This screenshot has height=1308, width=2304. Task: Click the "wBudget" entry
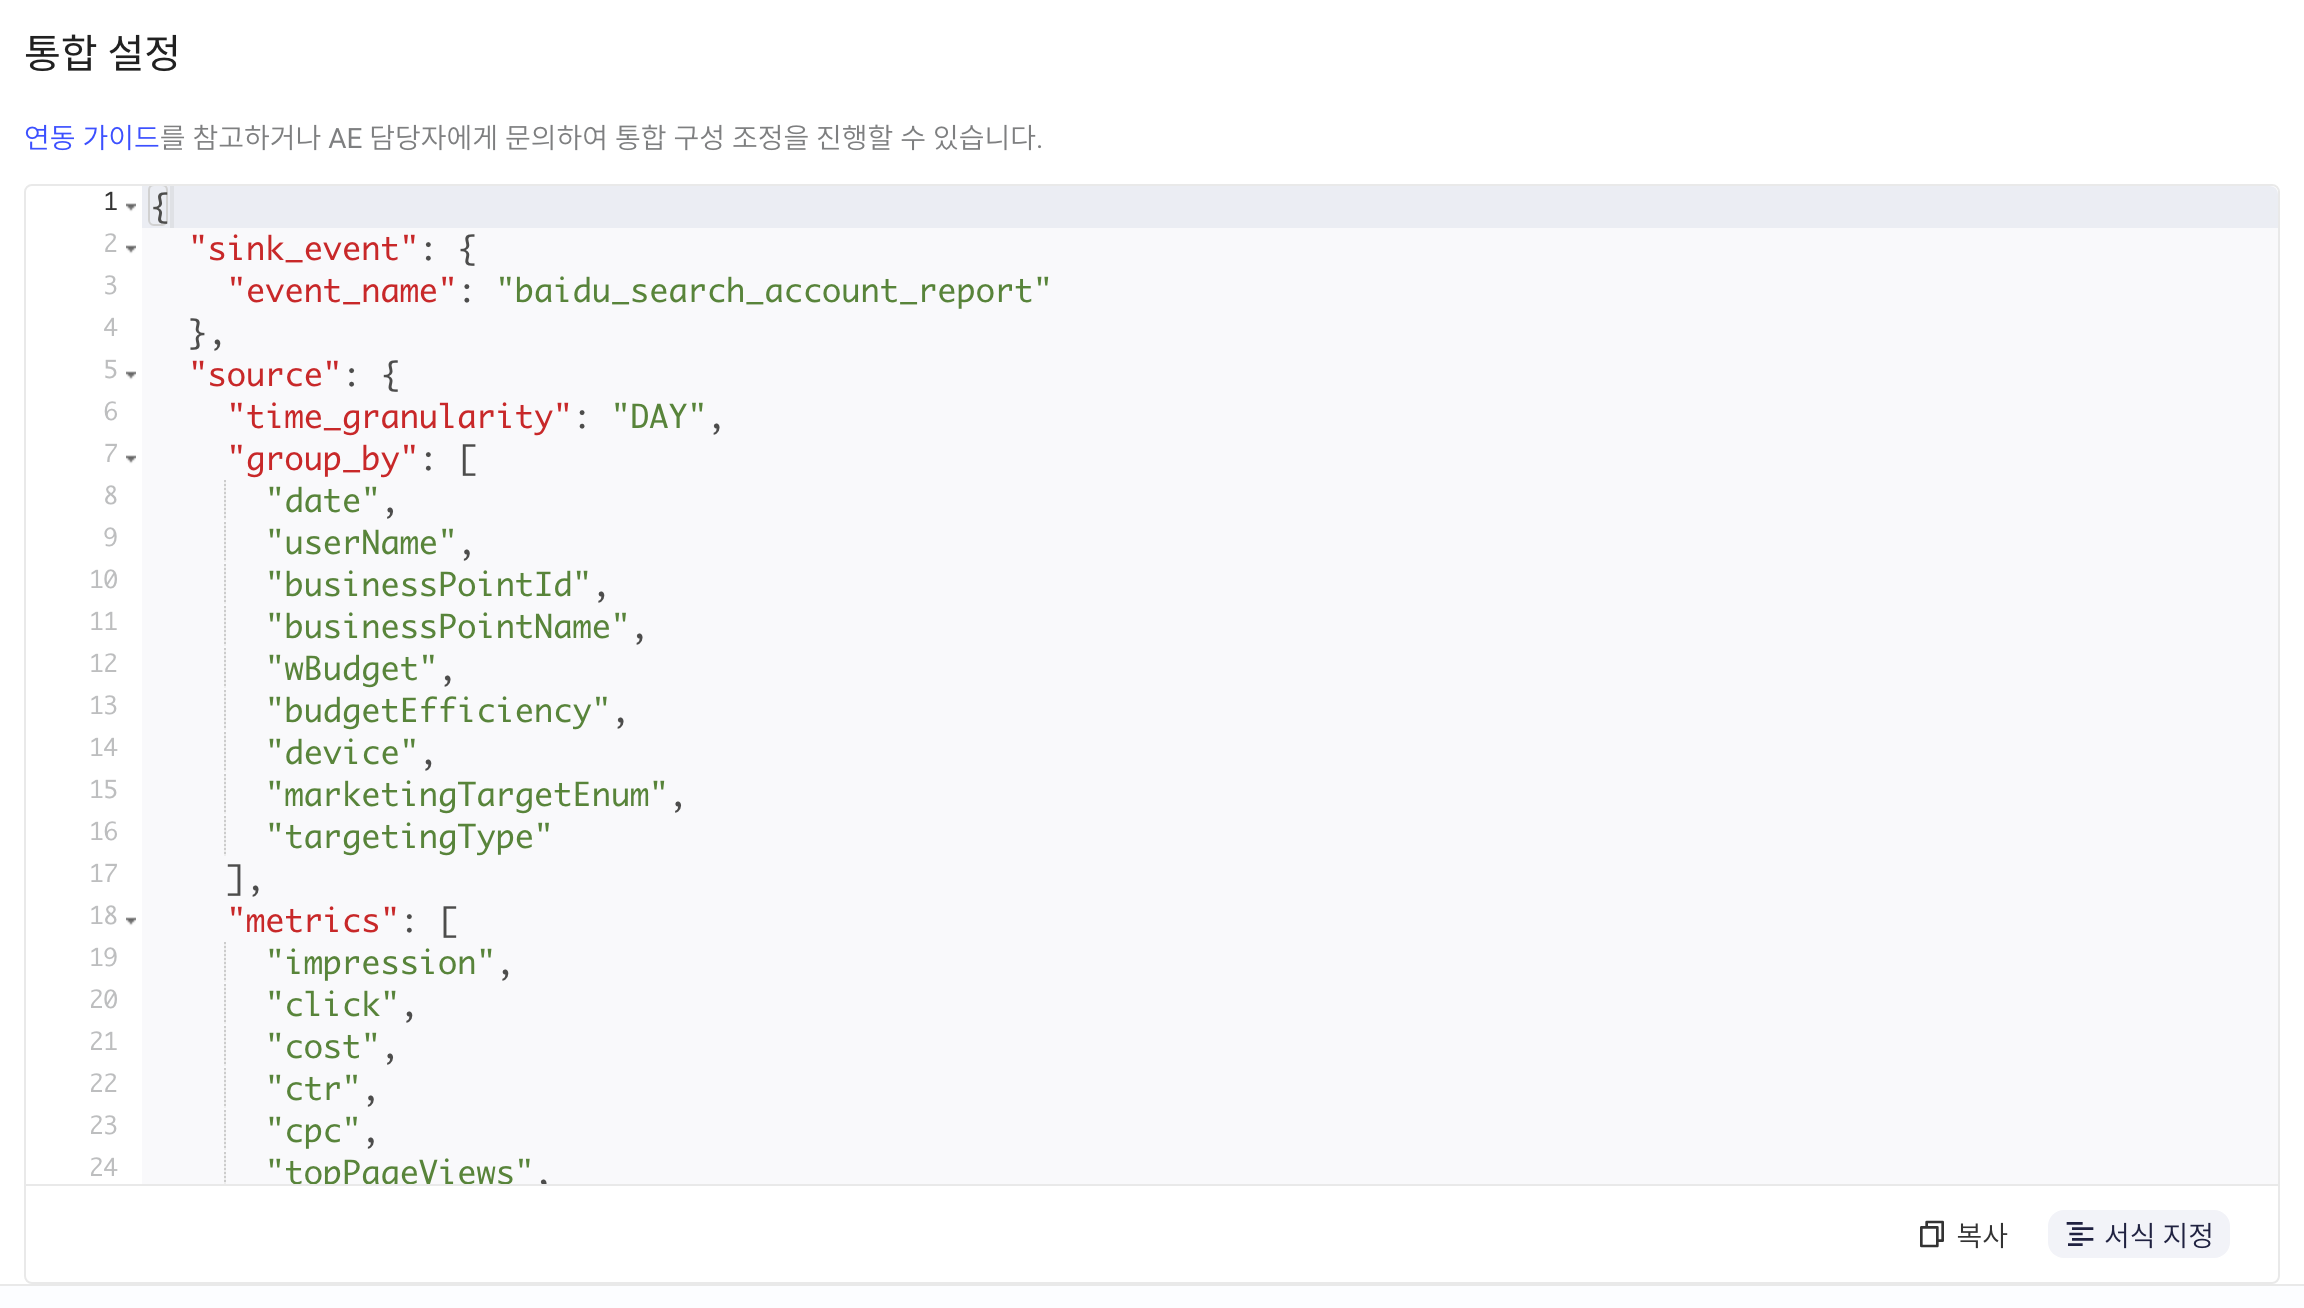pyautogui.click(x=351, y=669)
